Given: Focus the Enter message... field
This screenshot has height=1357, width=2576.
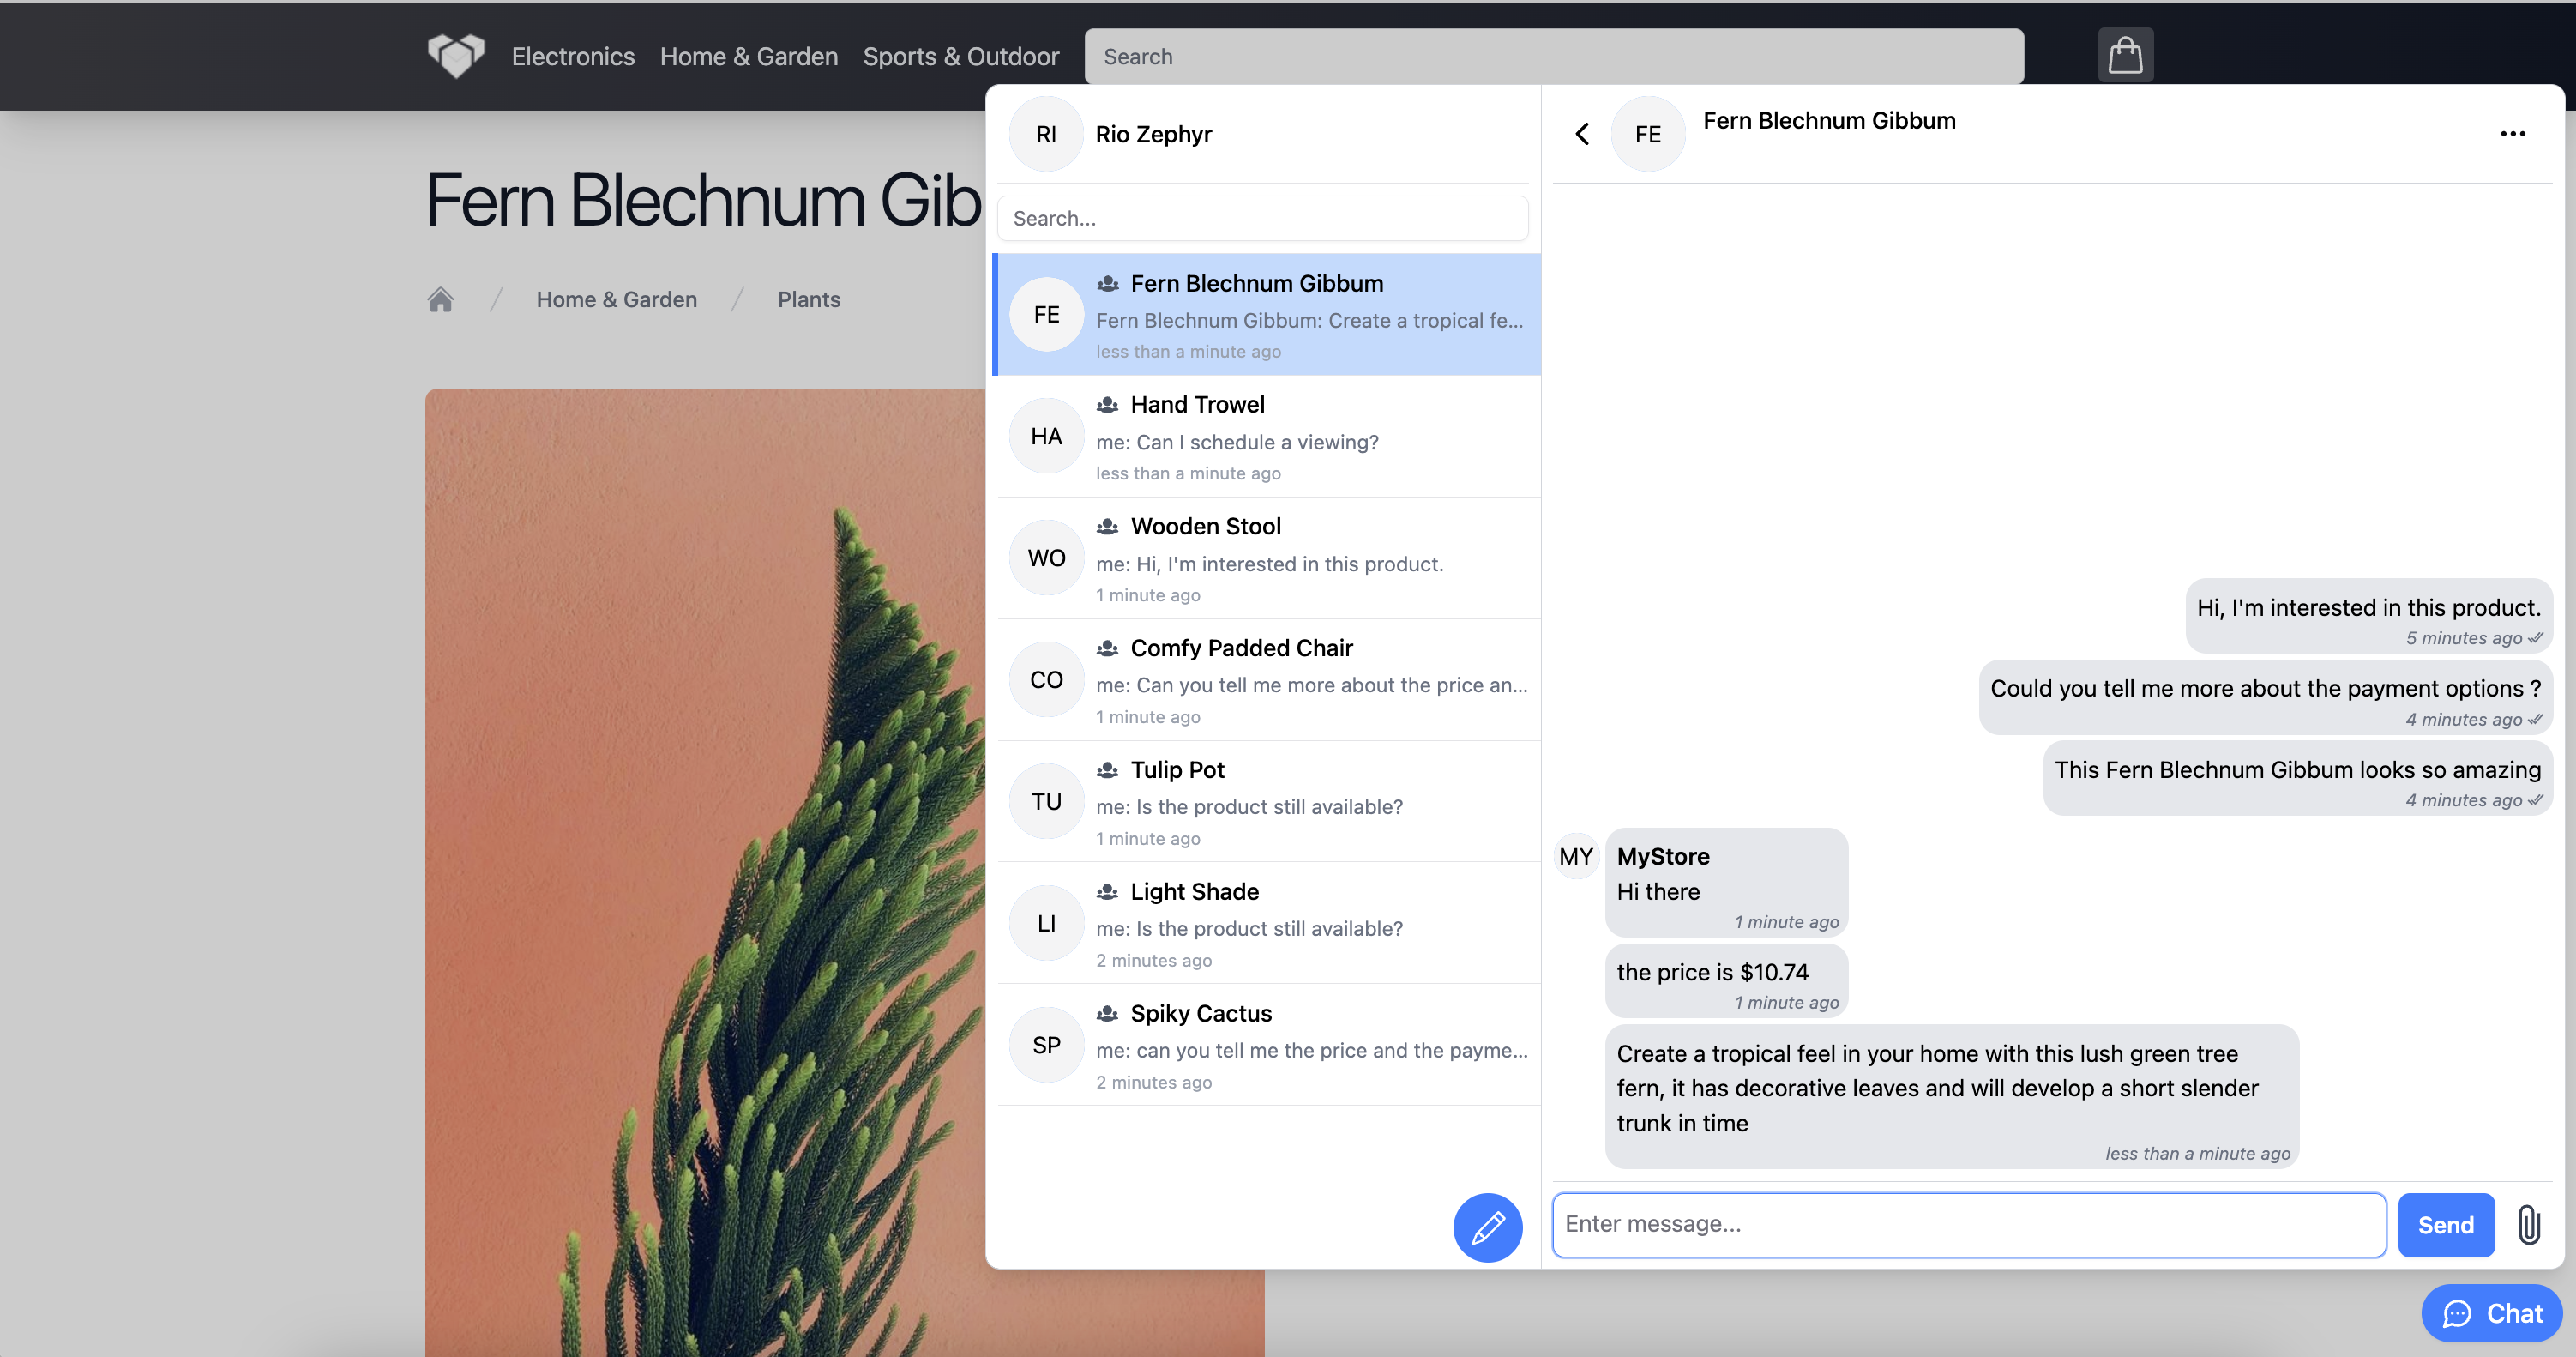Looking at the screenshot, I should 1968,1225.
